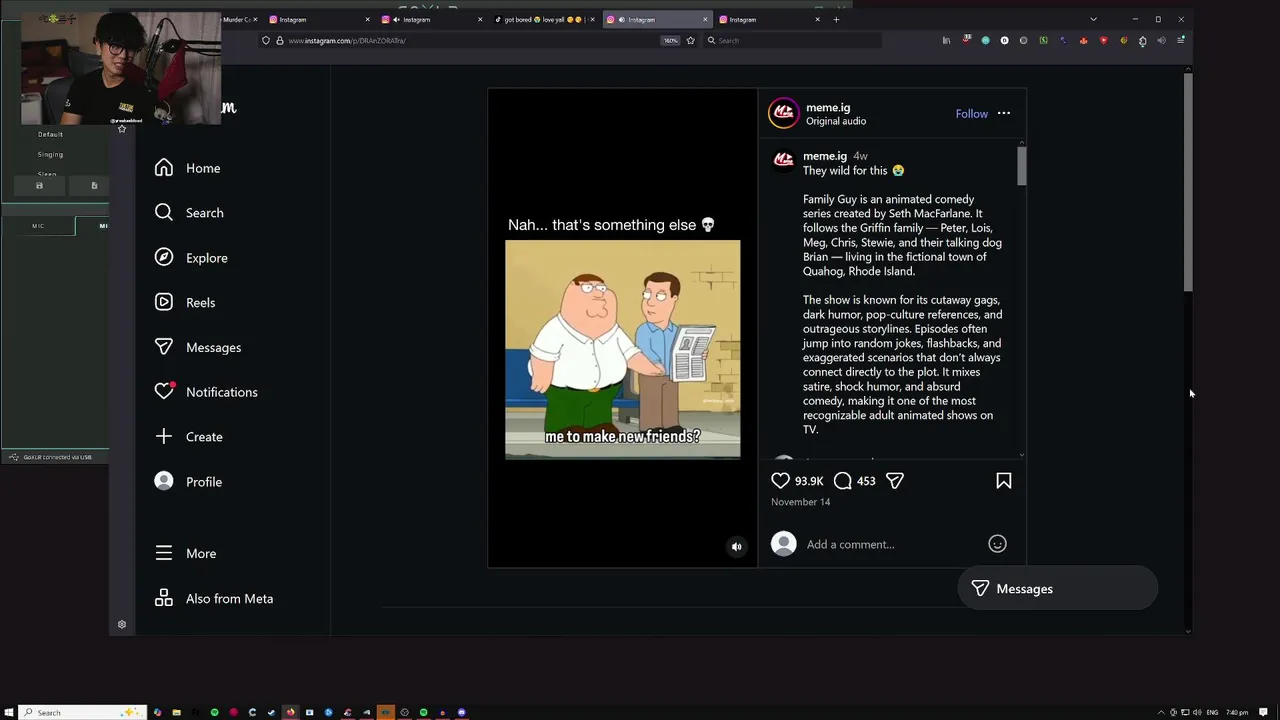Click the November 14 post date
1280x720 pixels.
pyautogui.click(x=800, y=502)
